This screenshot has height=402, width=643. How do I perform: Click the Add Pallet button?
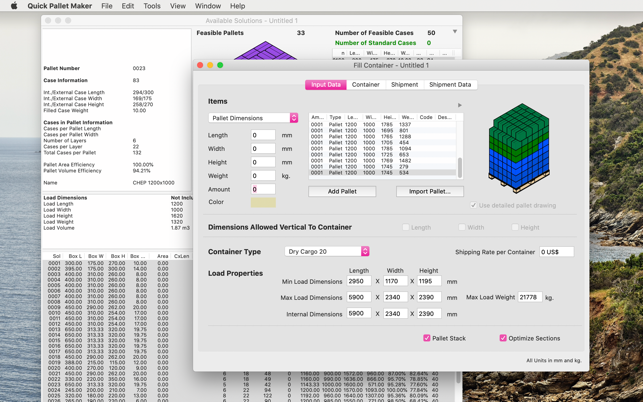342,191
